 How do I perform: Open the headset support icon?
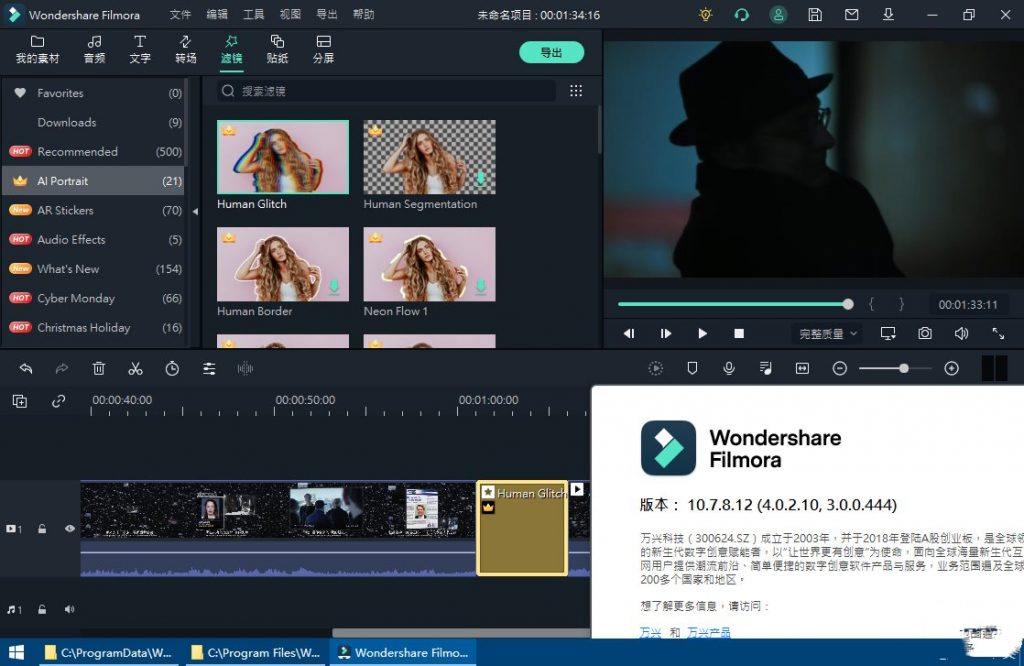[741, 14]
